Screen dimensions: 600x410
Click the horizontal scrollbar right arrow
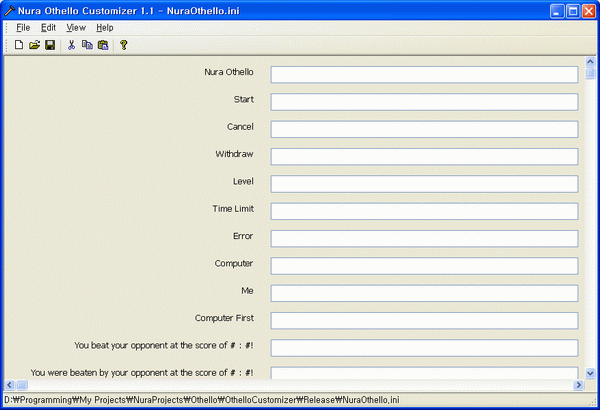click(x=578, y=385)
